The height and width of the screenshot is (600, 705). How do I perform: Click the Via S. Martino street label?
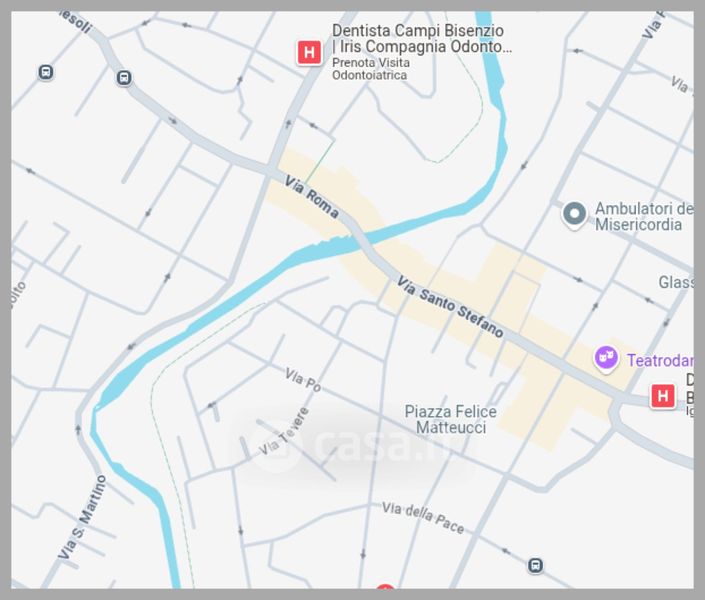[82, 517]
